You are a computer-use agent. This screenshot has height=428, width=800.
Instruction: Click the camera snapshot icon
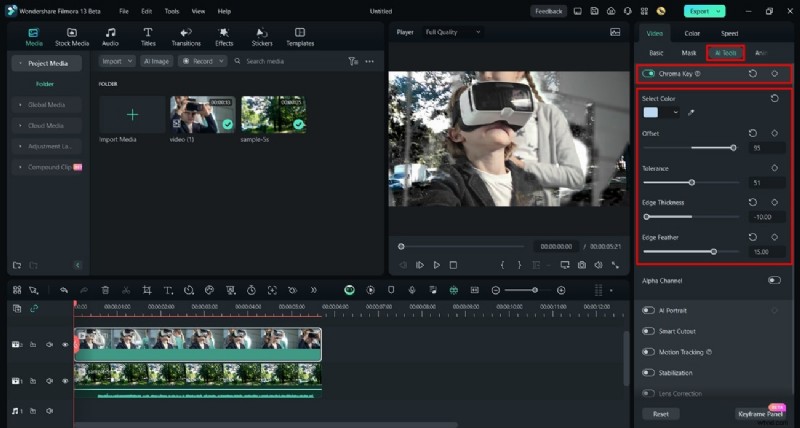click(582, 265)
